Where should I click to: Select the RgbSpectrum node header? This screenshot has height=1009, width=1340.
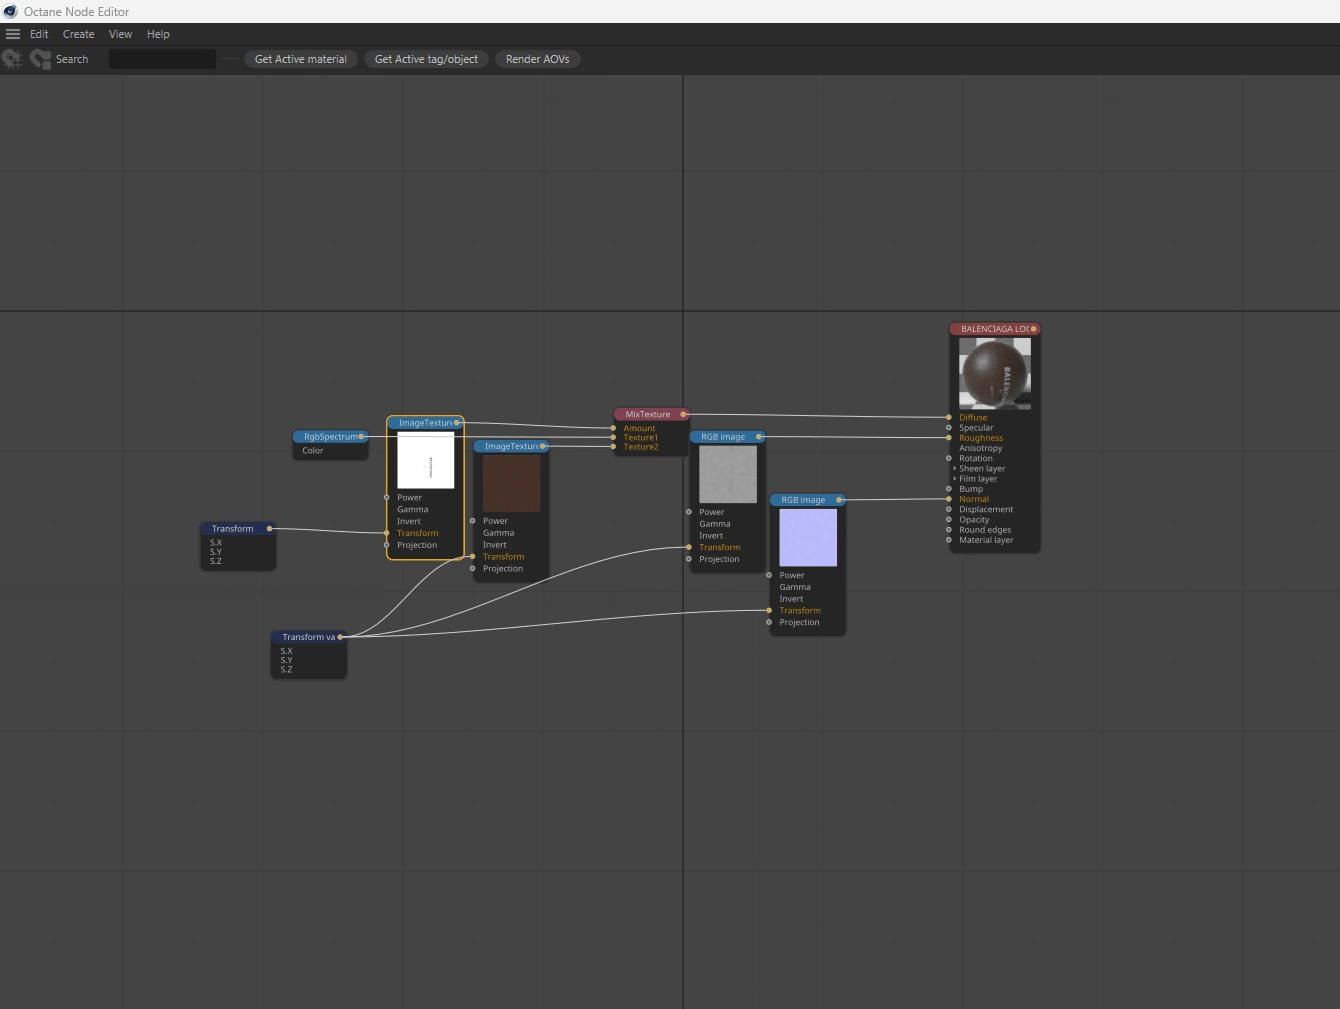pyautogui.click(x=330, y=437)
